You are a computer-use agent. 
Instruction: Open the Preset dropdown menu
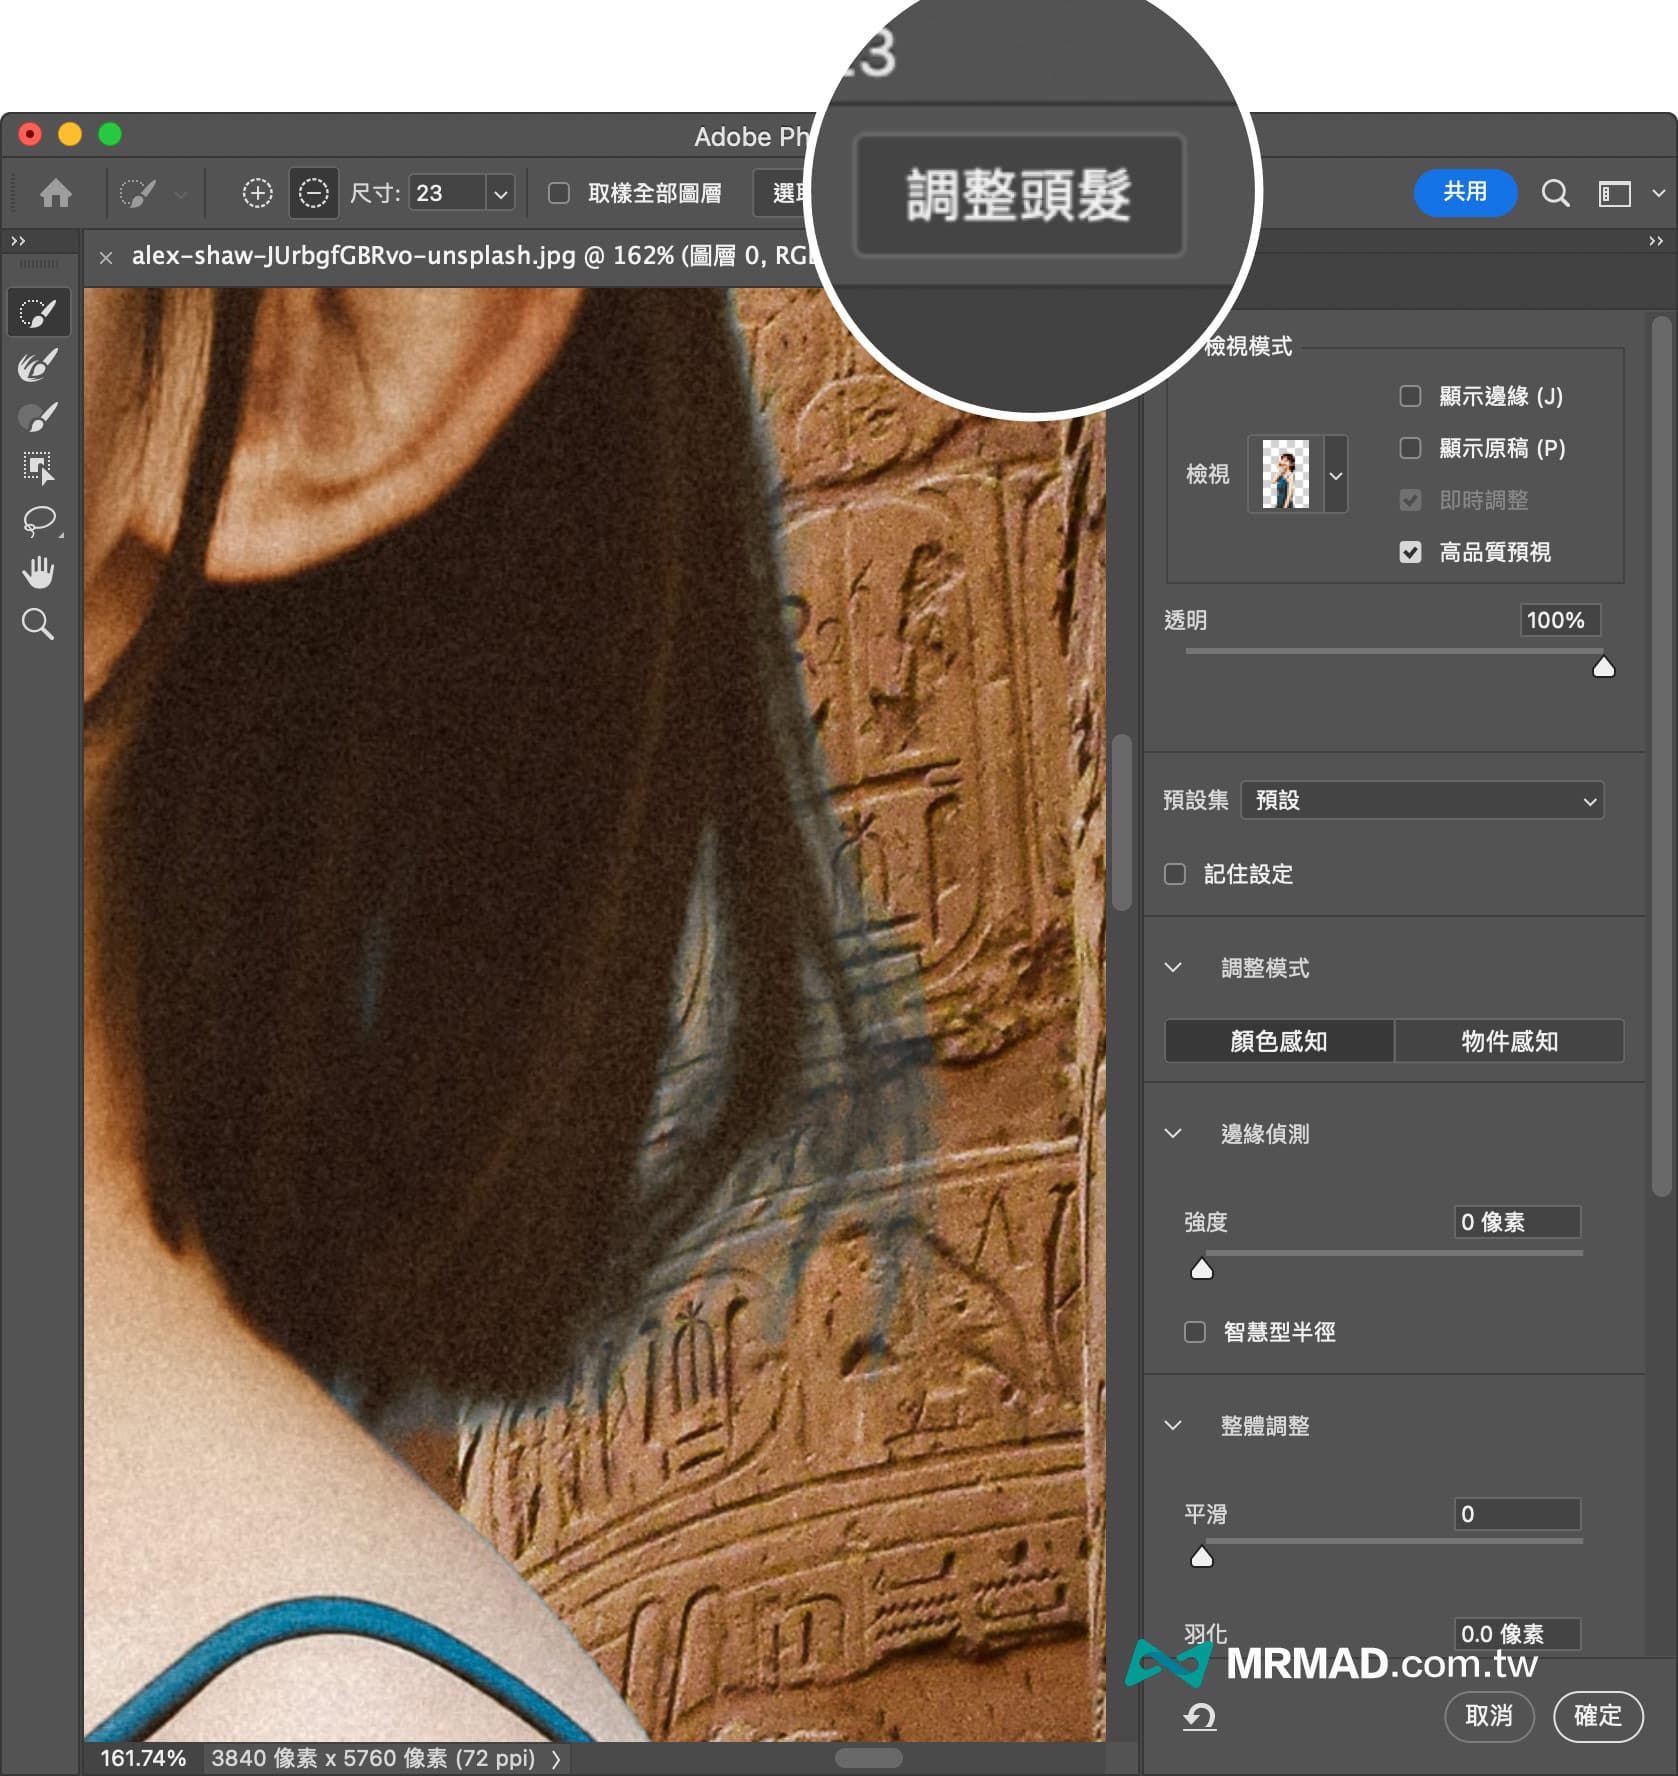click(1422, 800)
